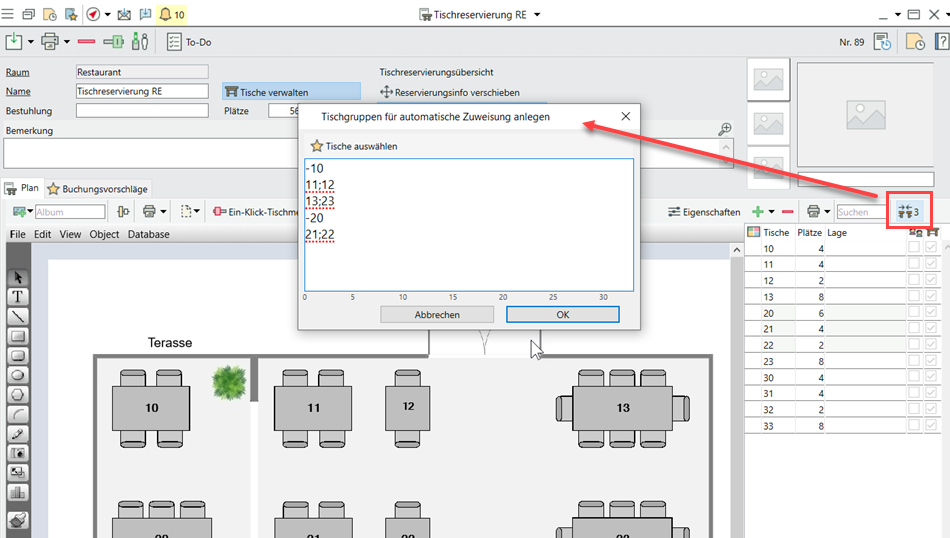Toggle last checkbox for table 13 row
Image resolution: width=950 pixels, height=538 pixels.
coord(932,297)
